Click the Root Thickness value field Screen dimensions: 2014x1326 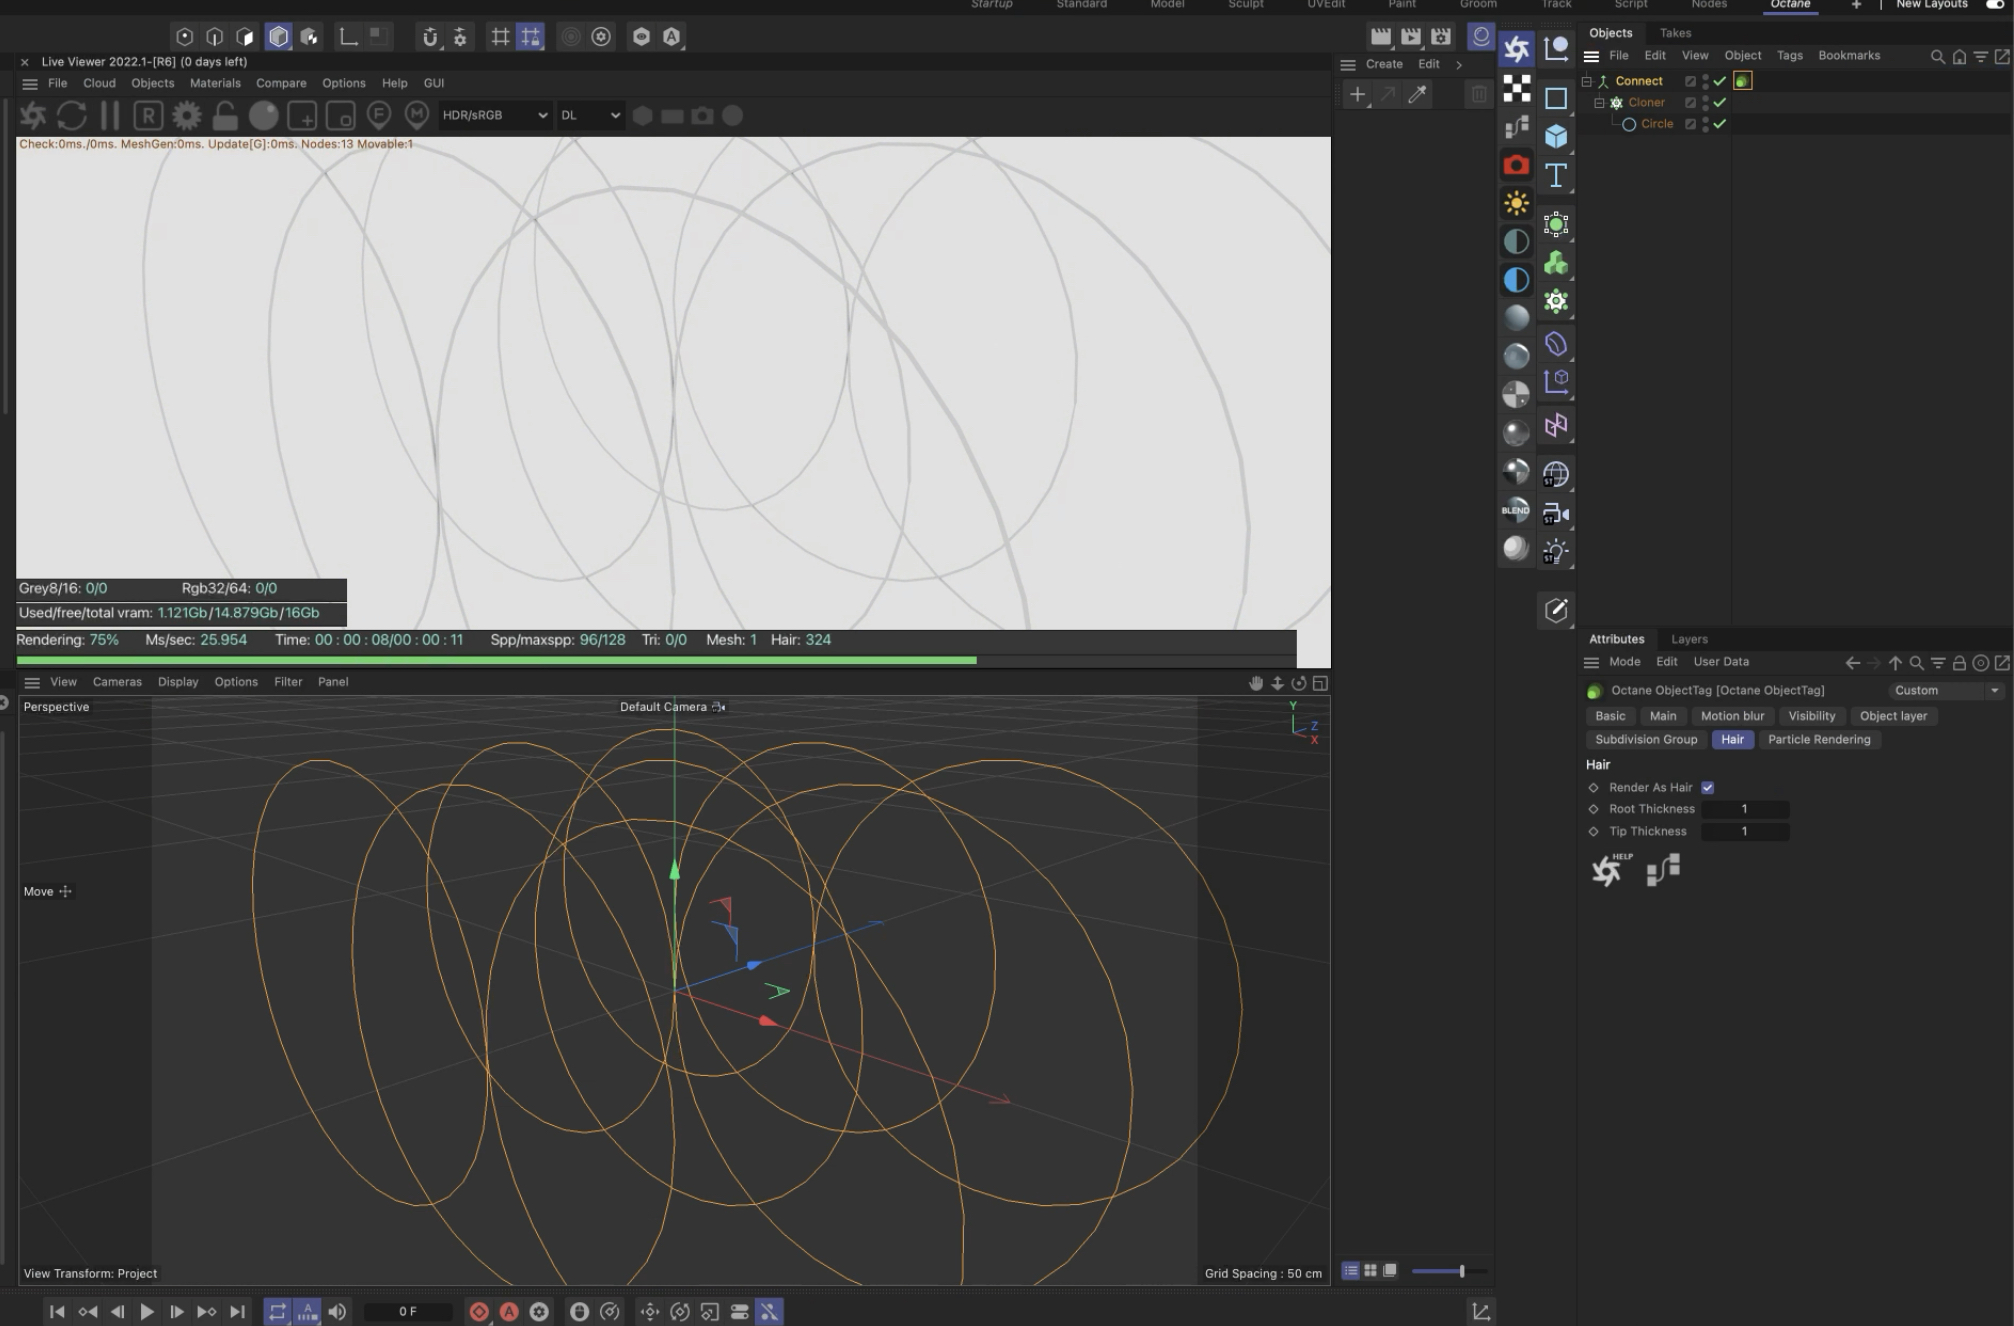(1745, 809)
